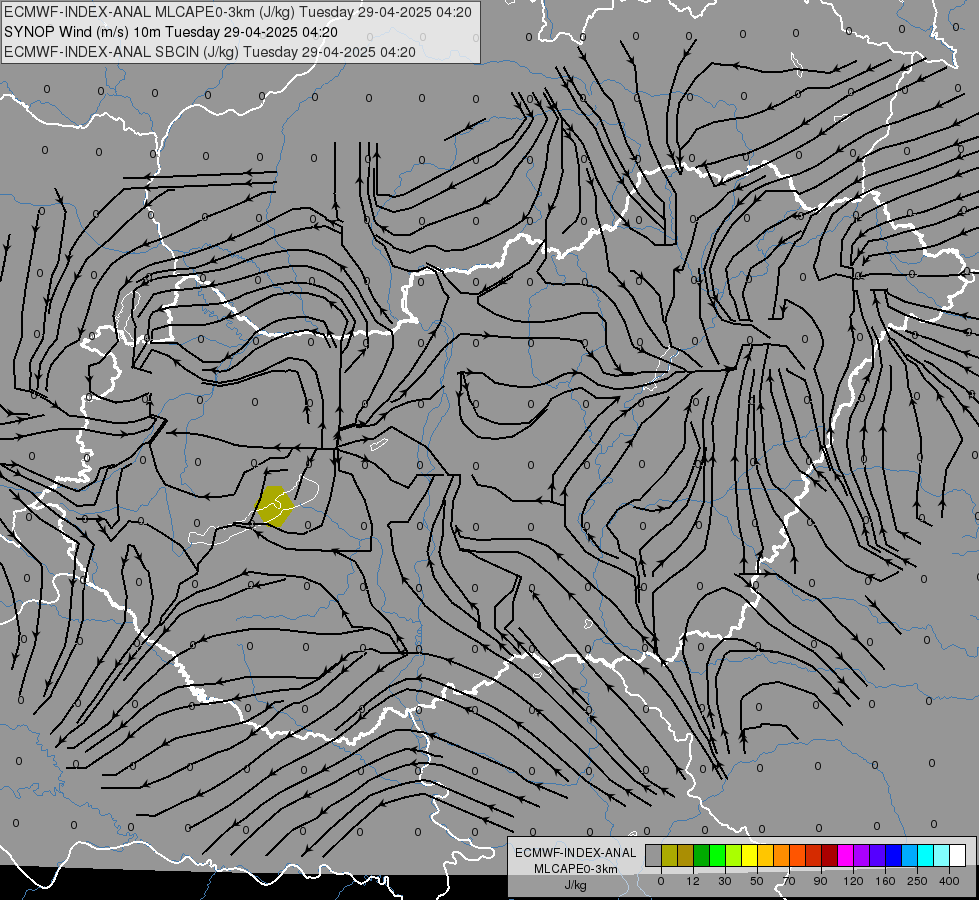Click the legend scale label 30
Screen dimensions: 979x900
(x=724, y=881)
